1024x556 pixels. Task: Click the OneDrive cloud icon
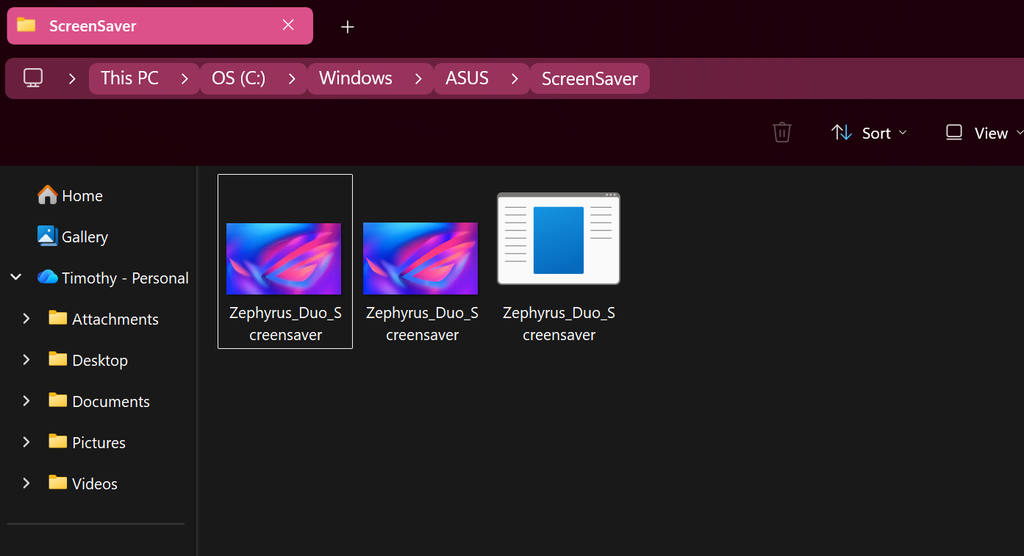(x=48, y=276)
